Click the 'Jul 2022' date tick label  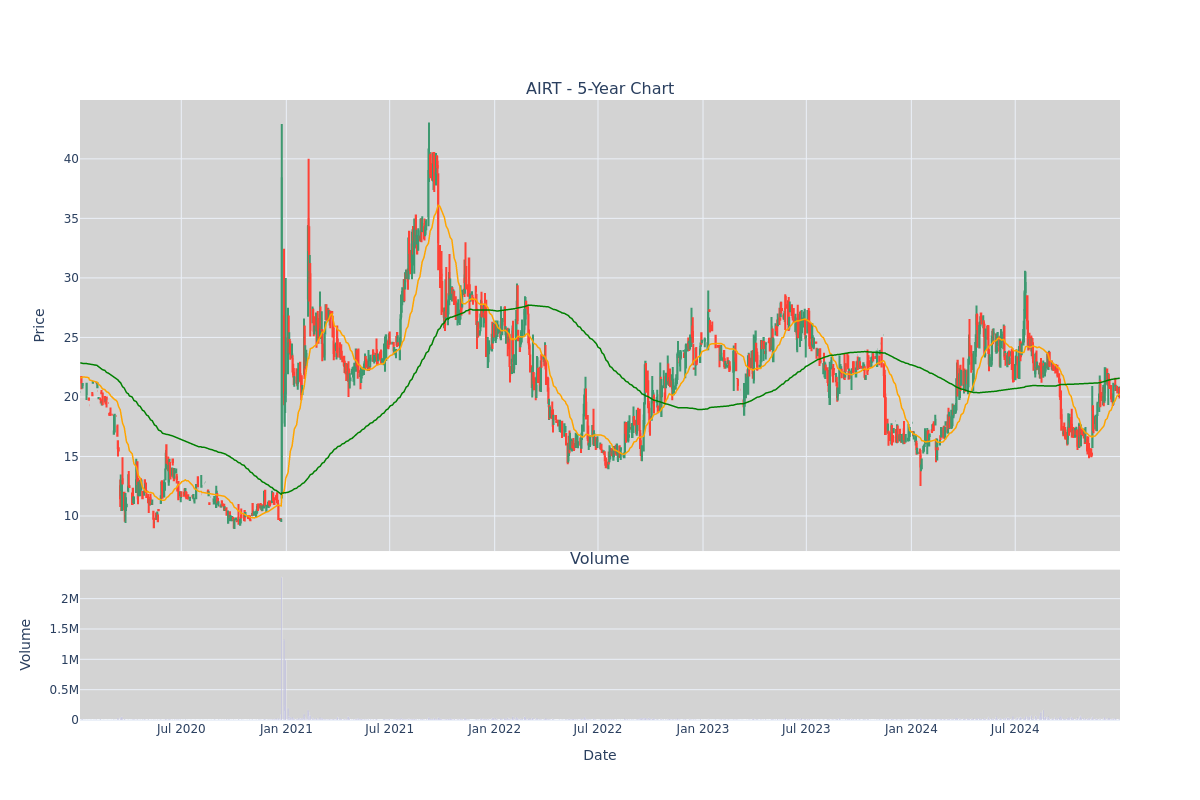coord(598,729)
